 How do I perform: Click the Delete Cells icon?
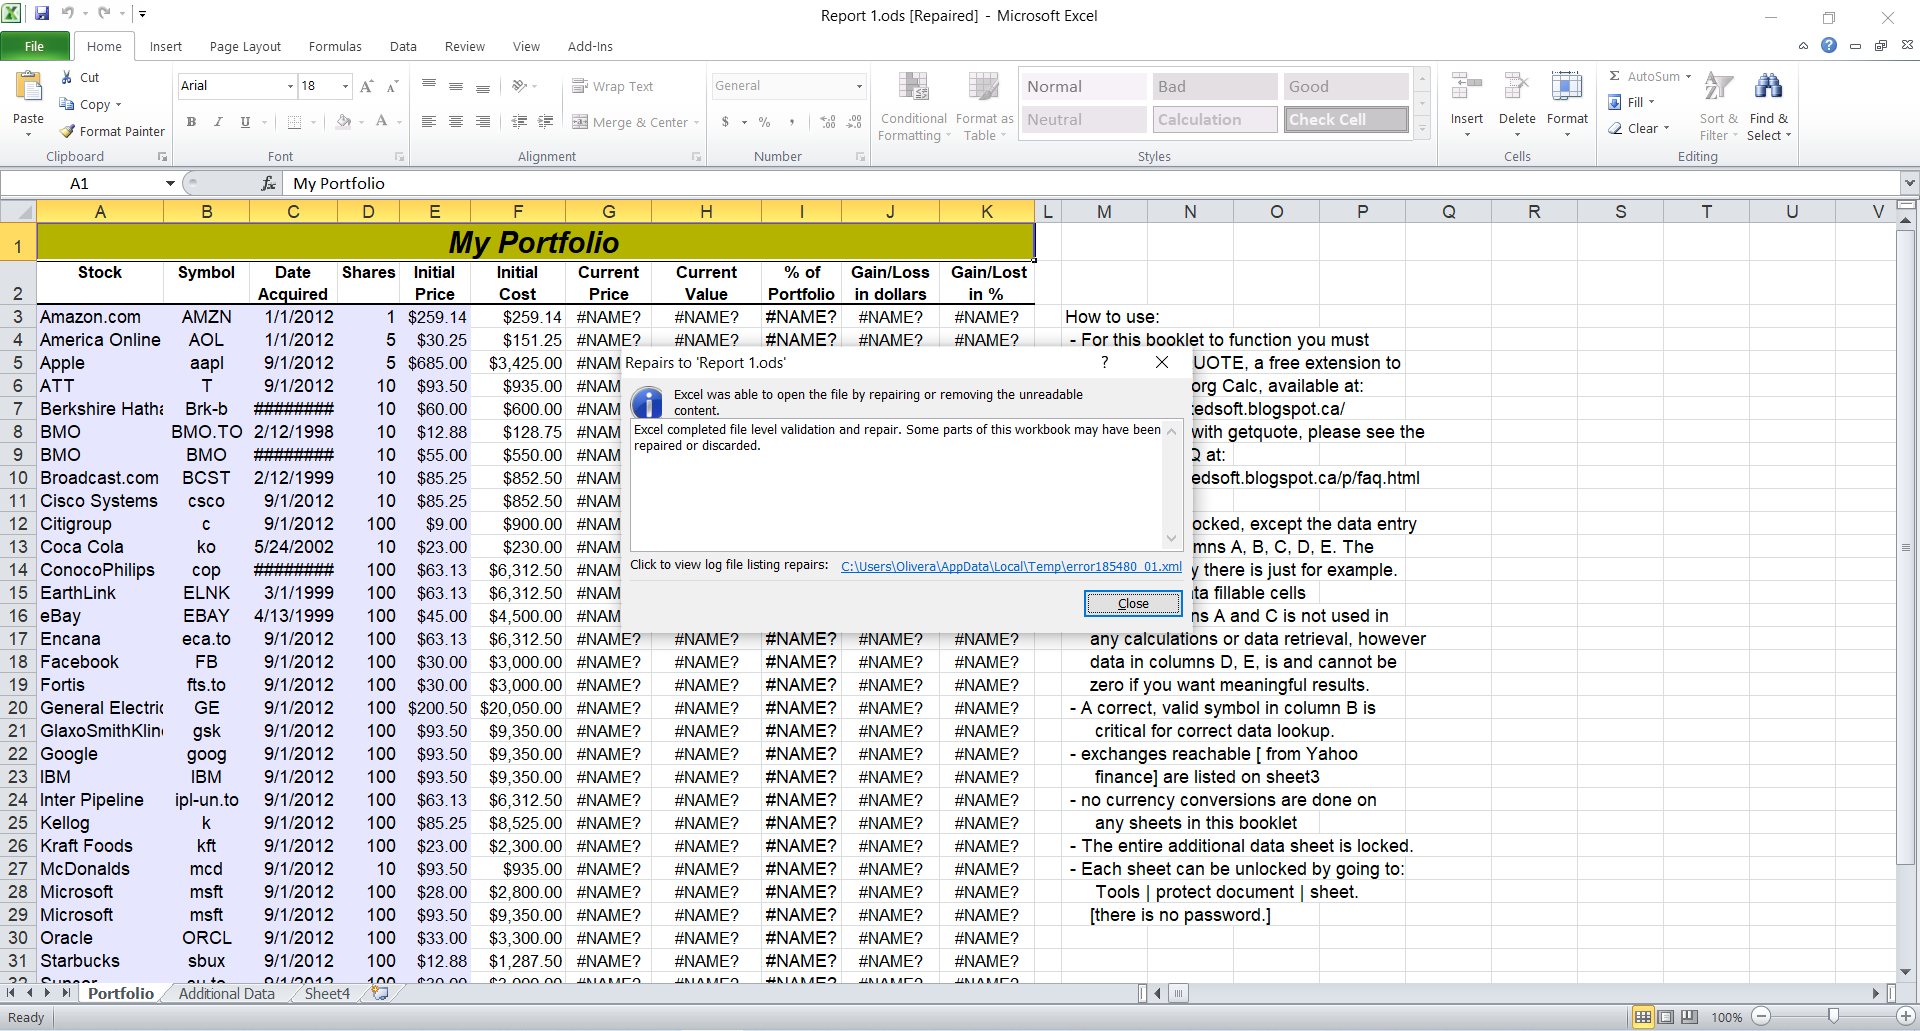(x=1516, y=88)
